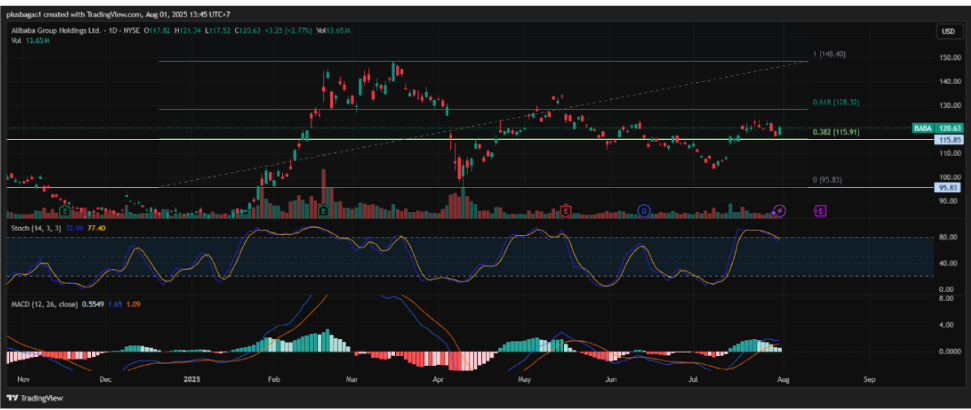Click the purple lightning event marker
The height and width of the screenshot is (410, 971).
click(x=781, y=211)
